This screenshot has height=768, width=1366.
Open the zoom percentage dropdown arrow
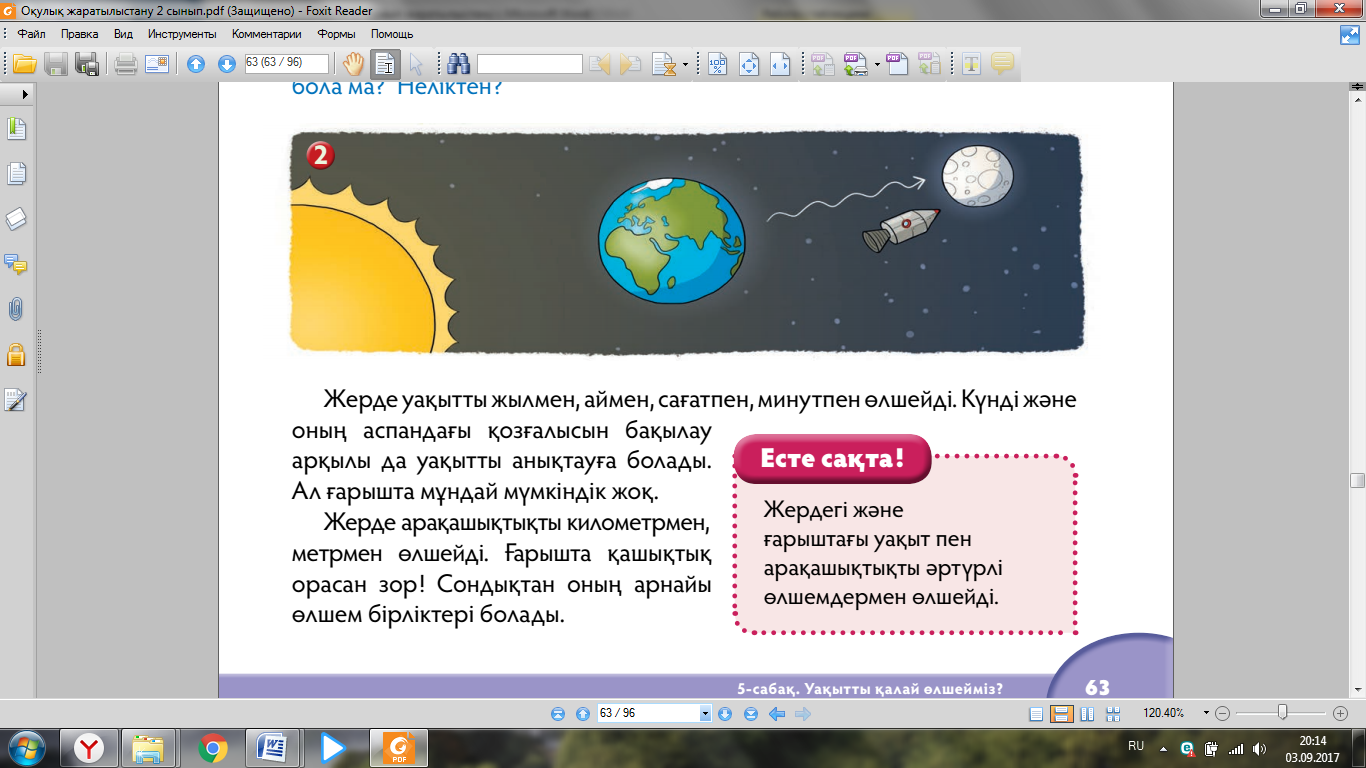click(x=1207, y=714)
